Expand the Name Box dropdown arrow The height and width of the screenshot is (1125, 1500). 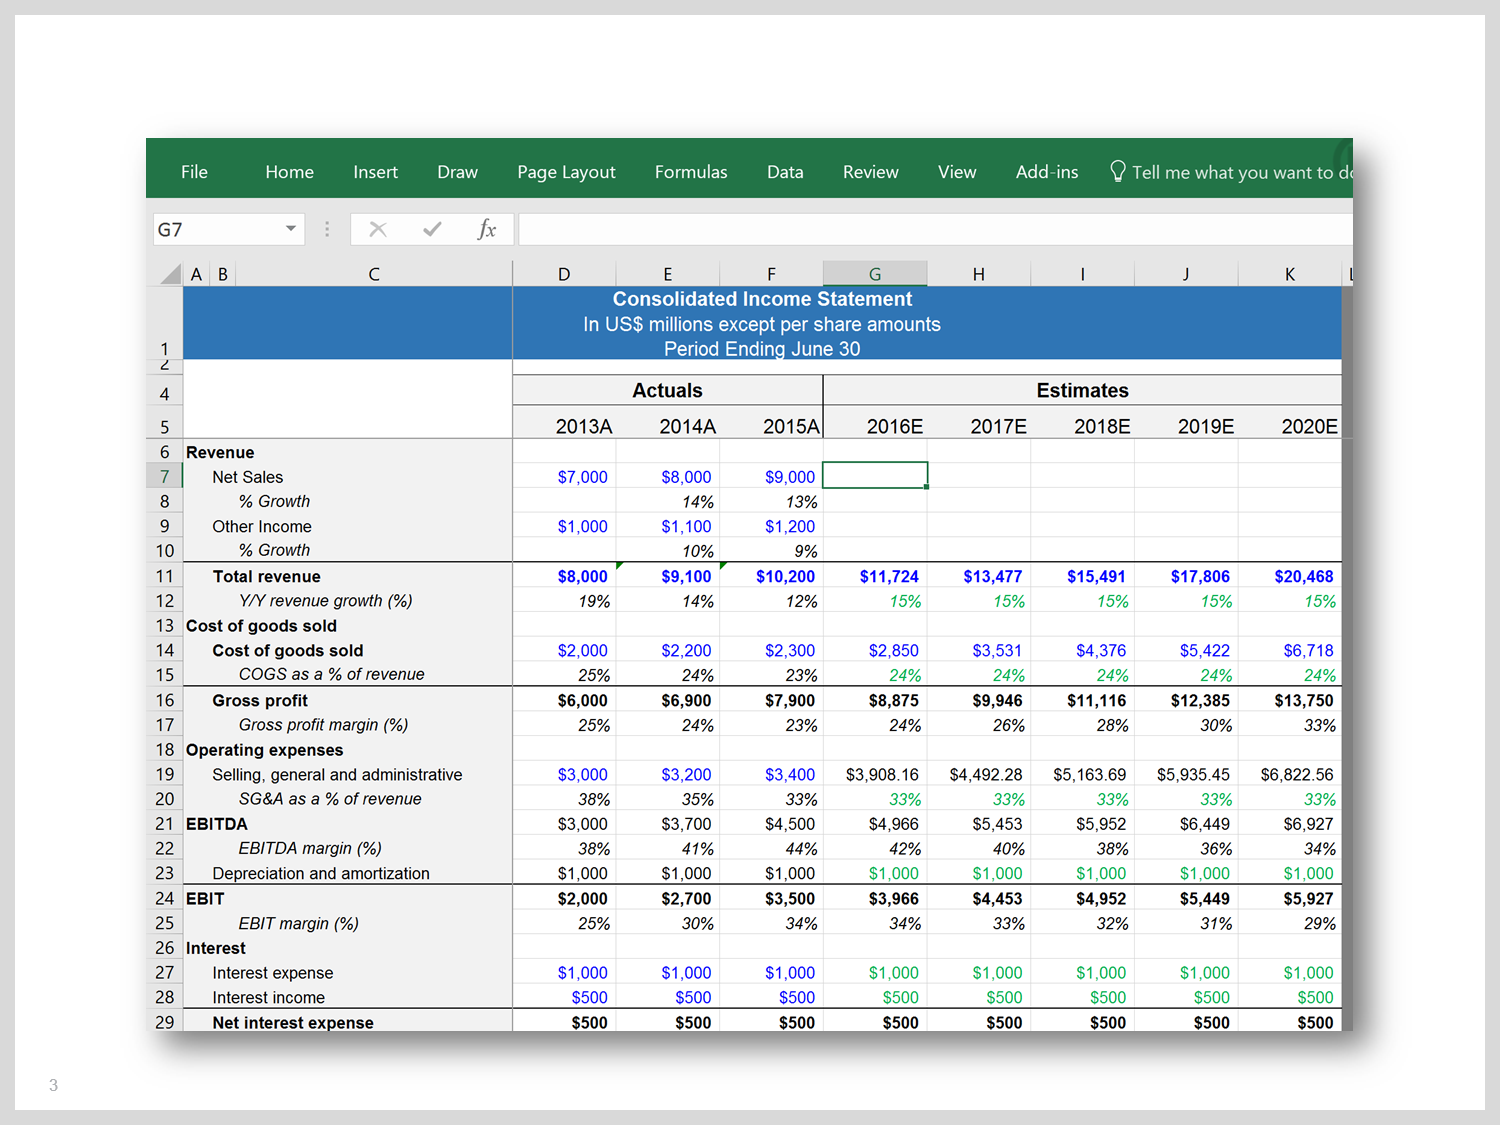pyautogui.click(x=290, y=229)
